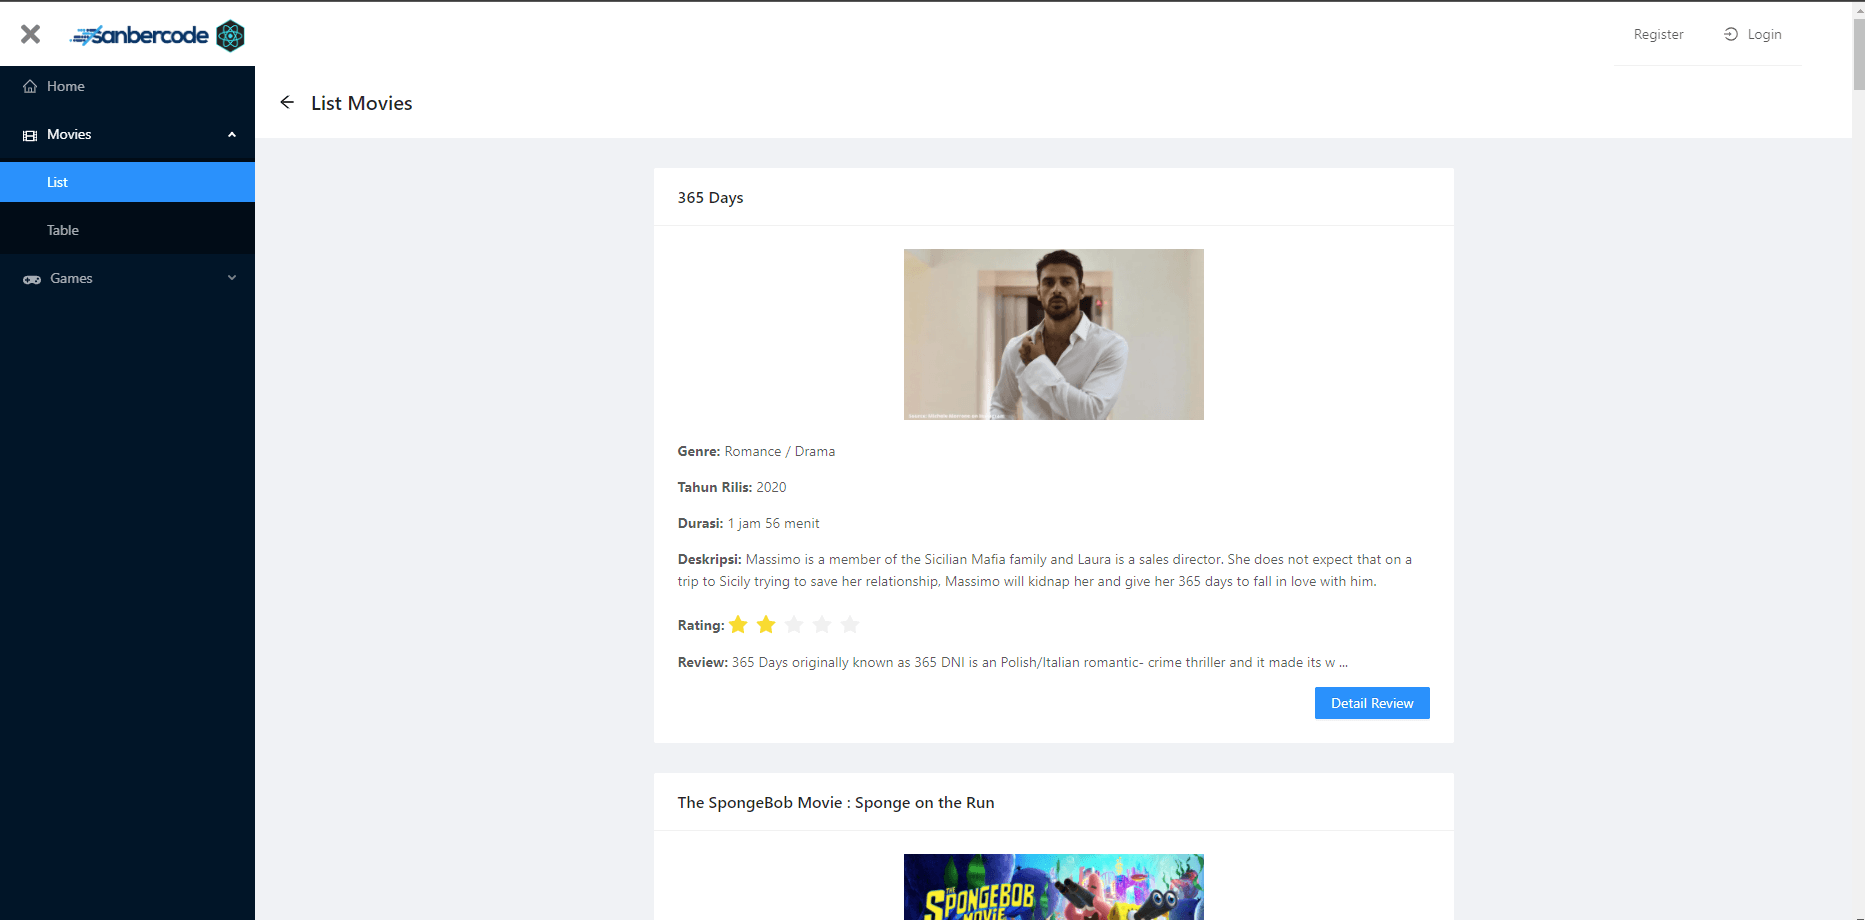
Task: Select the Movies menu item
Action: pos(127,134)
